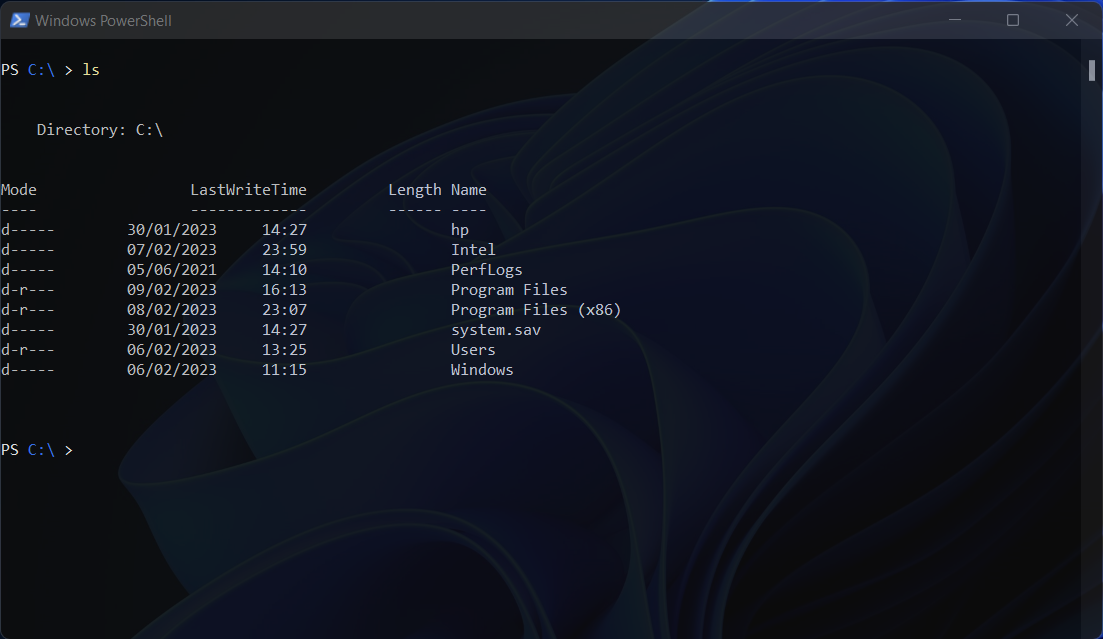The image size is (1103, 639).
Task: Select the Intel directory listing
Action: coord(472,249)
